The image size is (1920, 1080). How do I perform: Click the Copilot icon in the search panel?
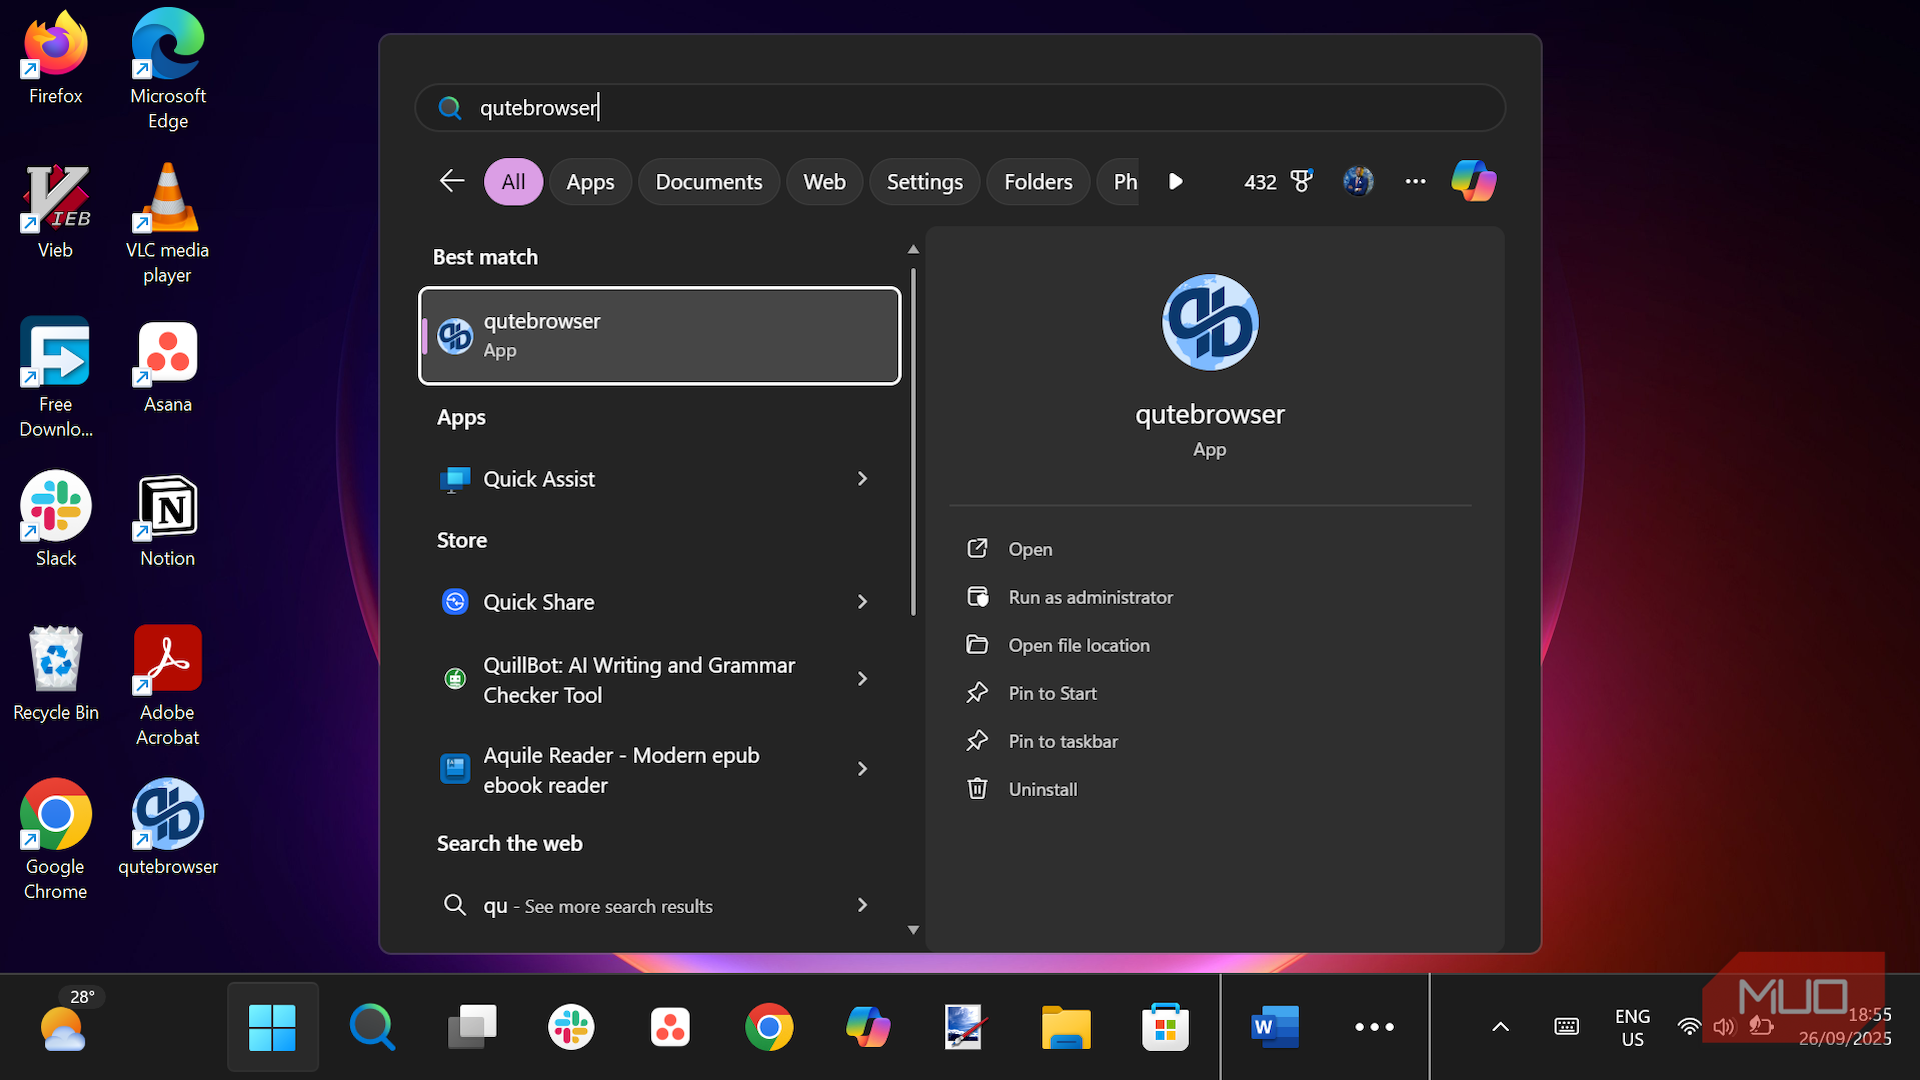click(1473, 181)
